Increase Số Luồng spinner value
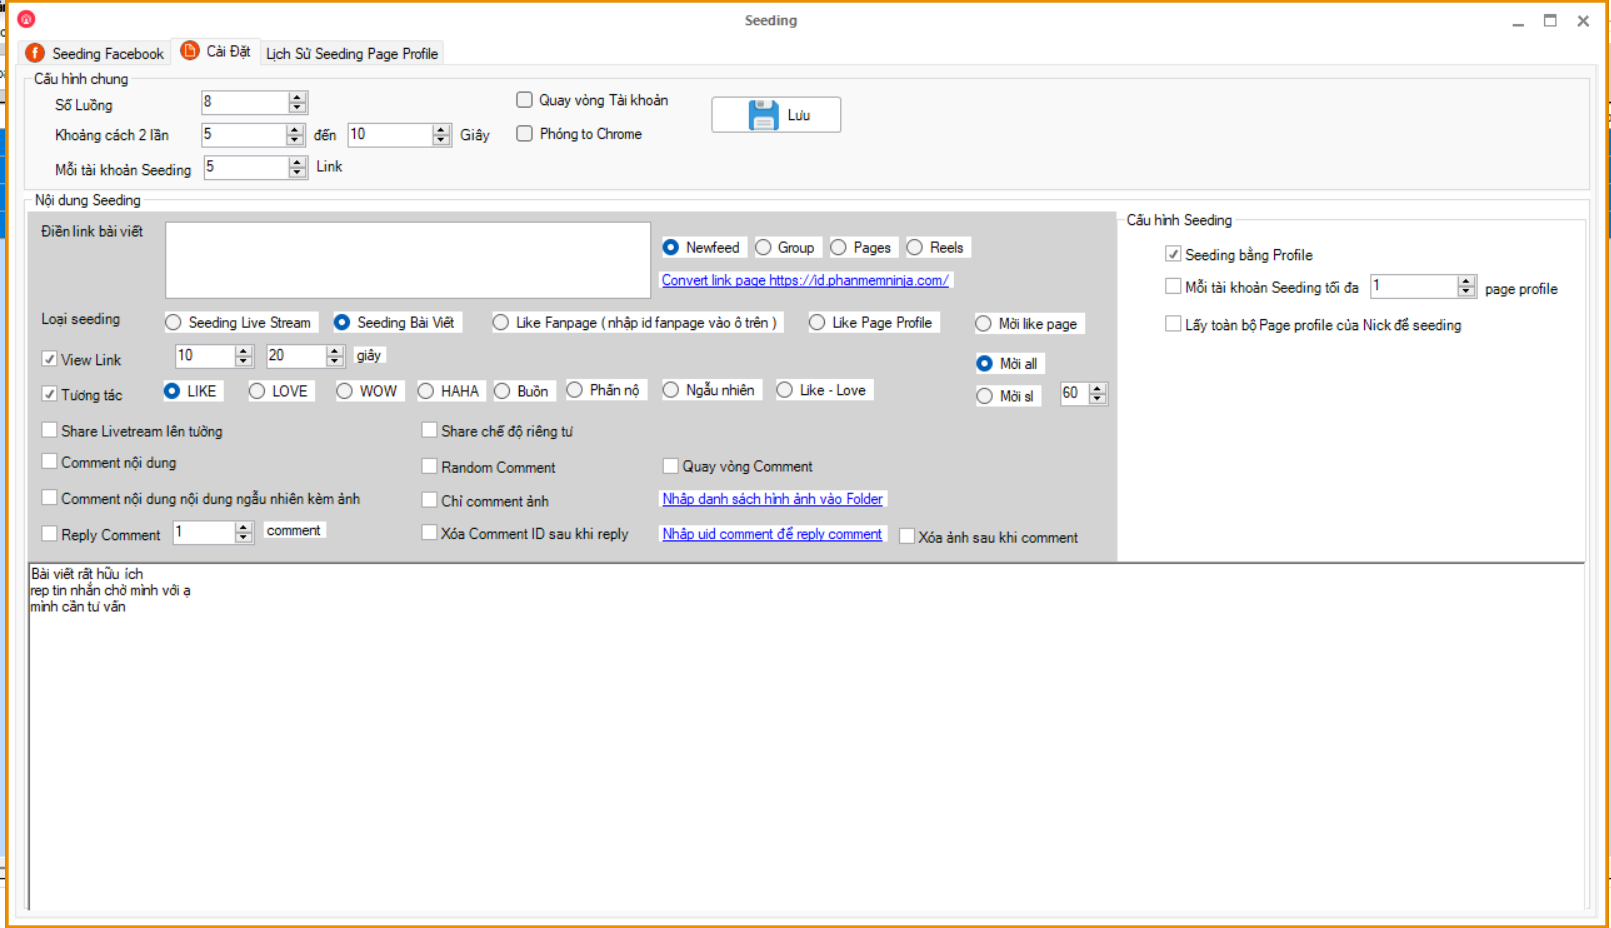Screen dimensions: 1611x928 tap(297, 97)
